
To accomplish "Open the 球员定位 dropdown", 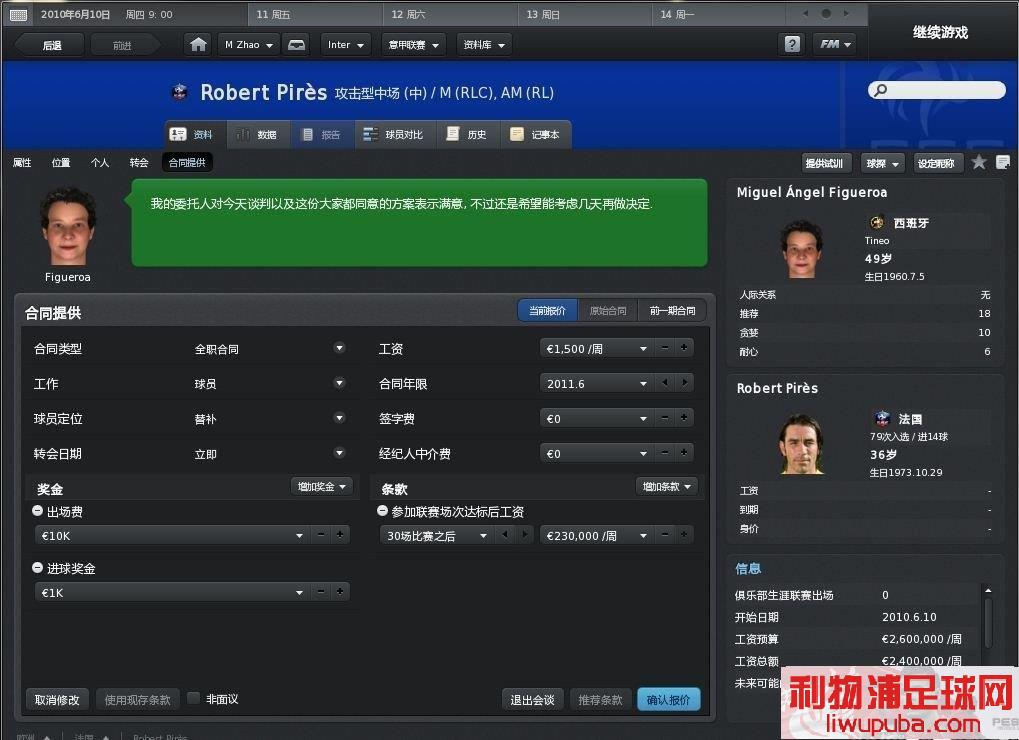I will point(339,418).
